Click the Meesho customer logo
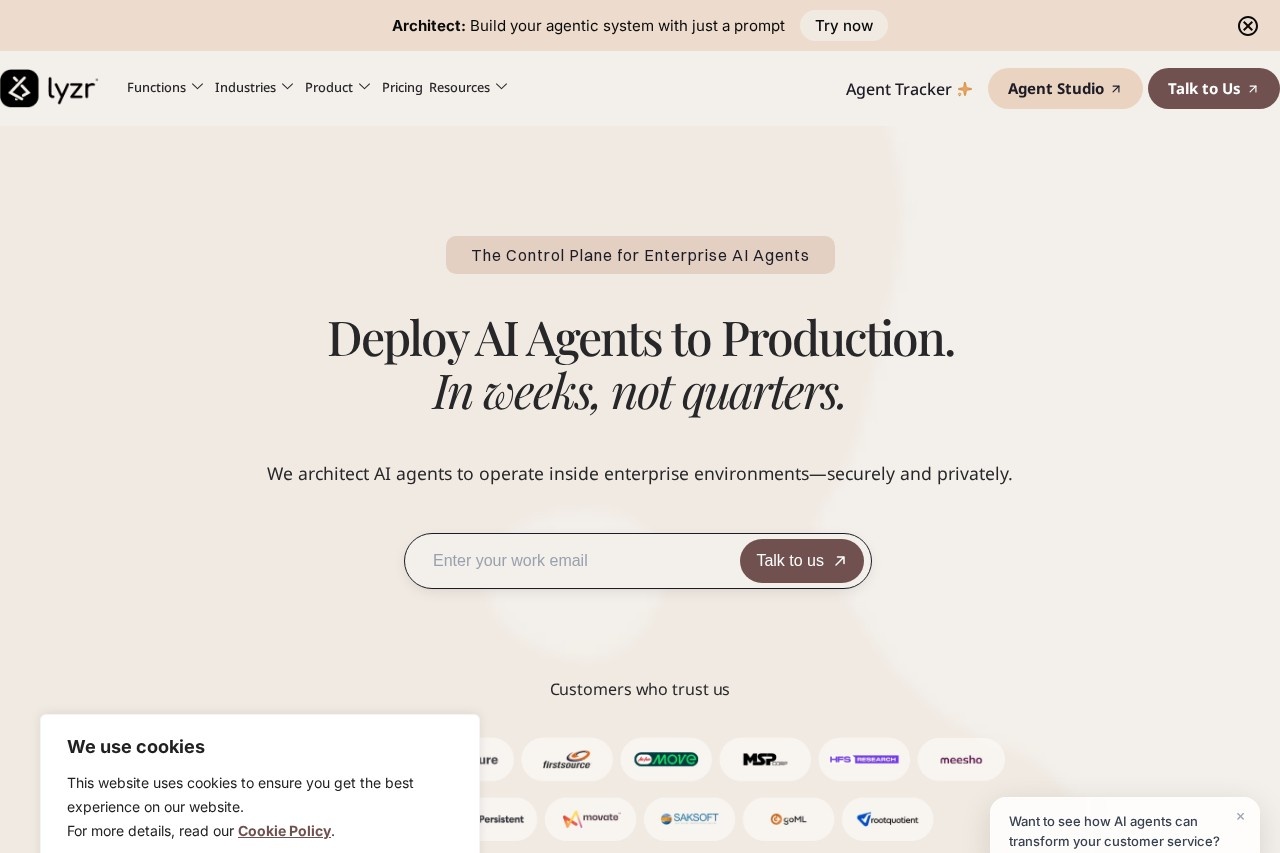Screen dimensions: 1280x853 tap(960, 759)
